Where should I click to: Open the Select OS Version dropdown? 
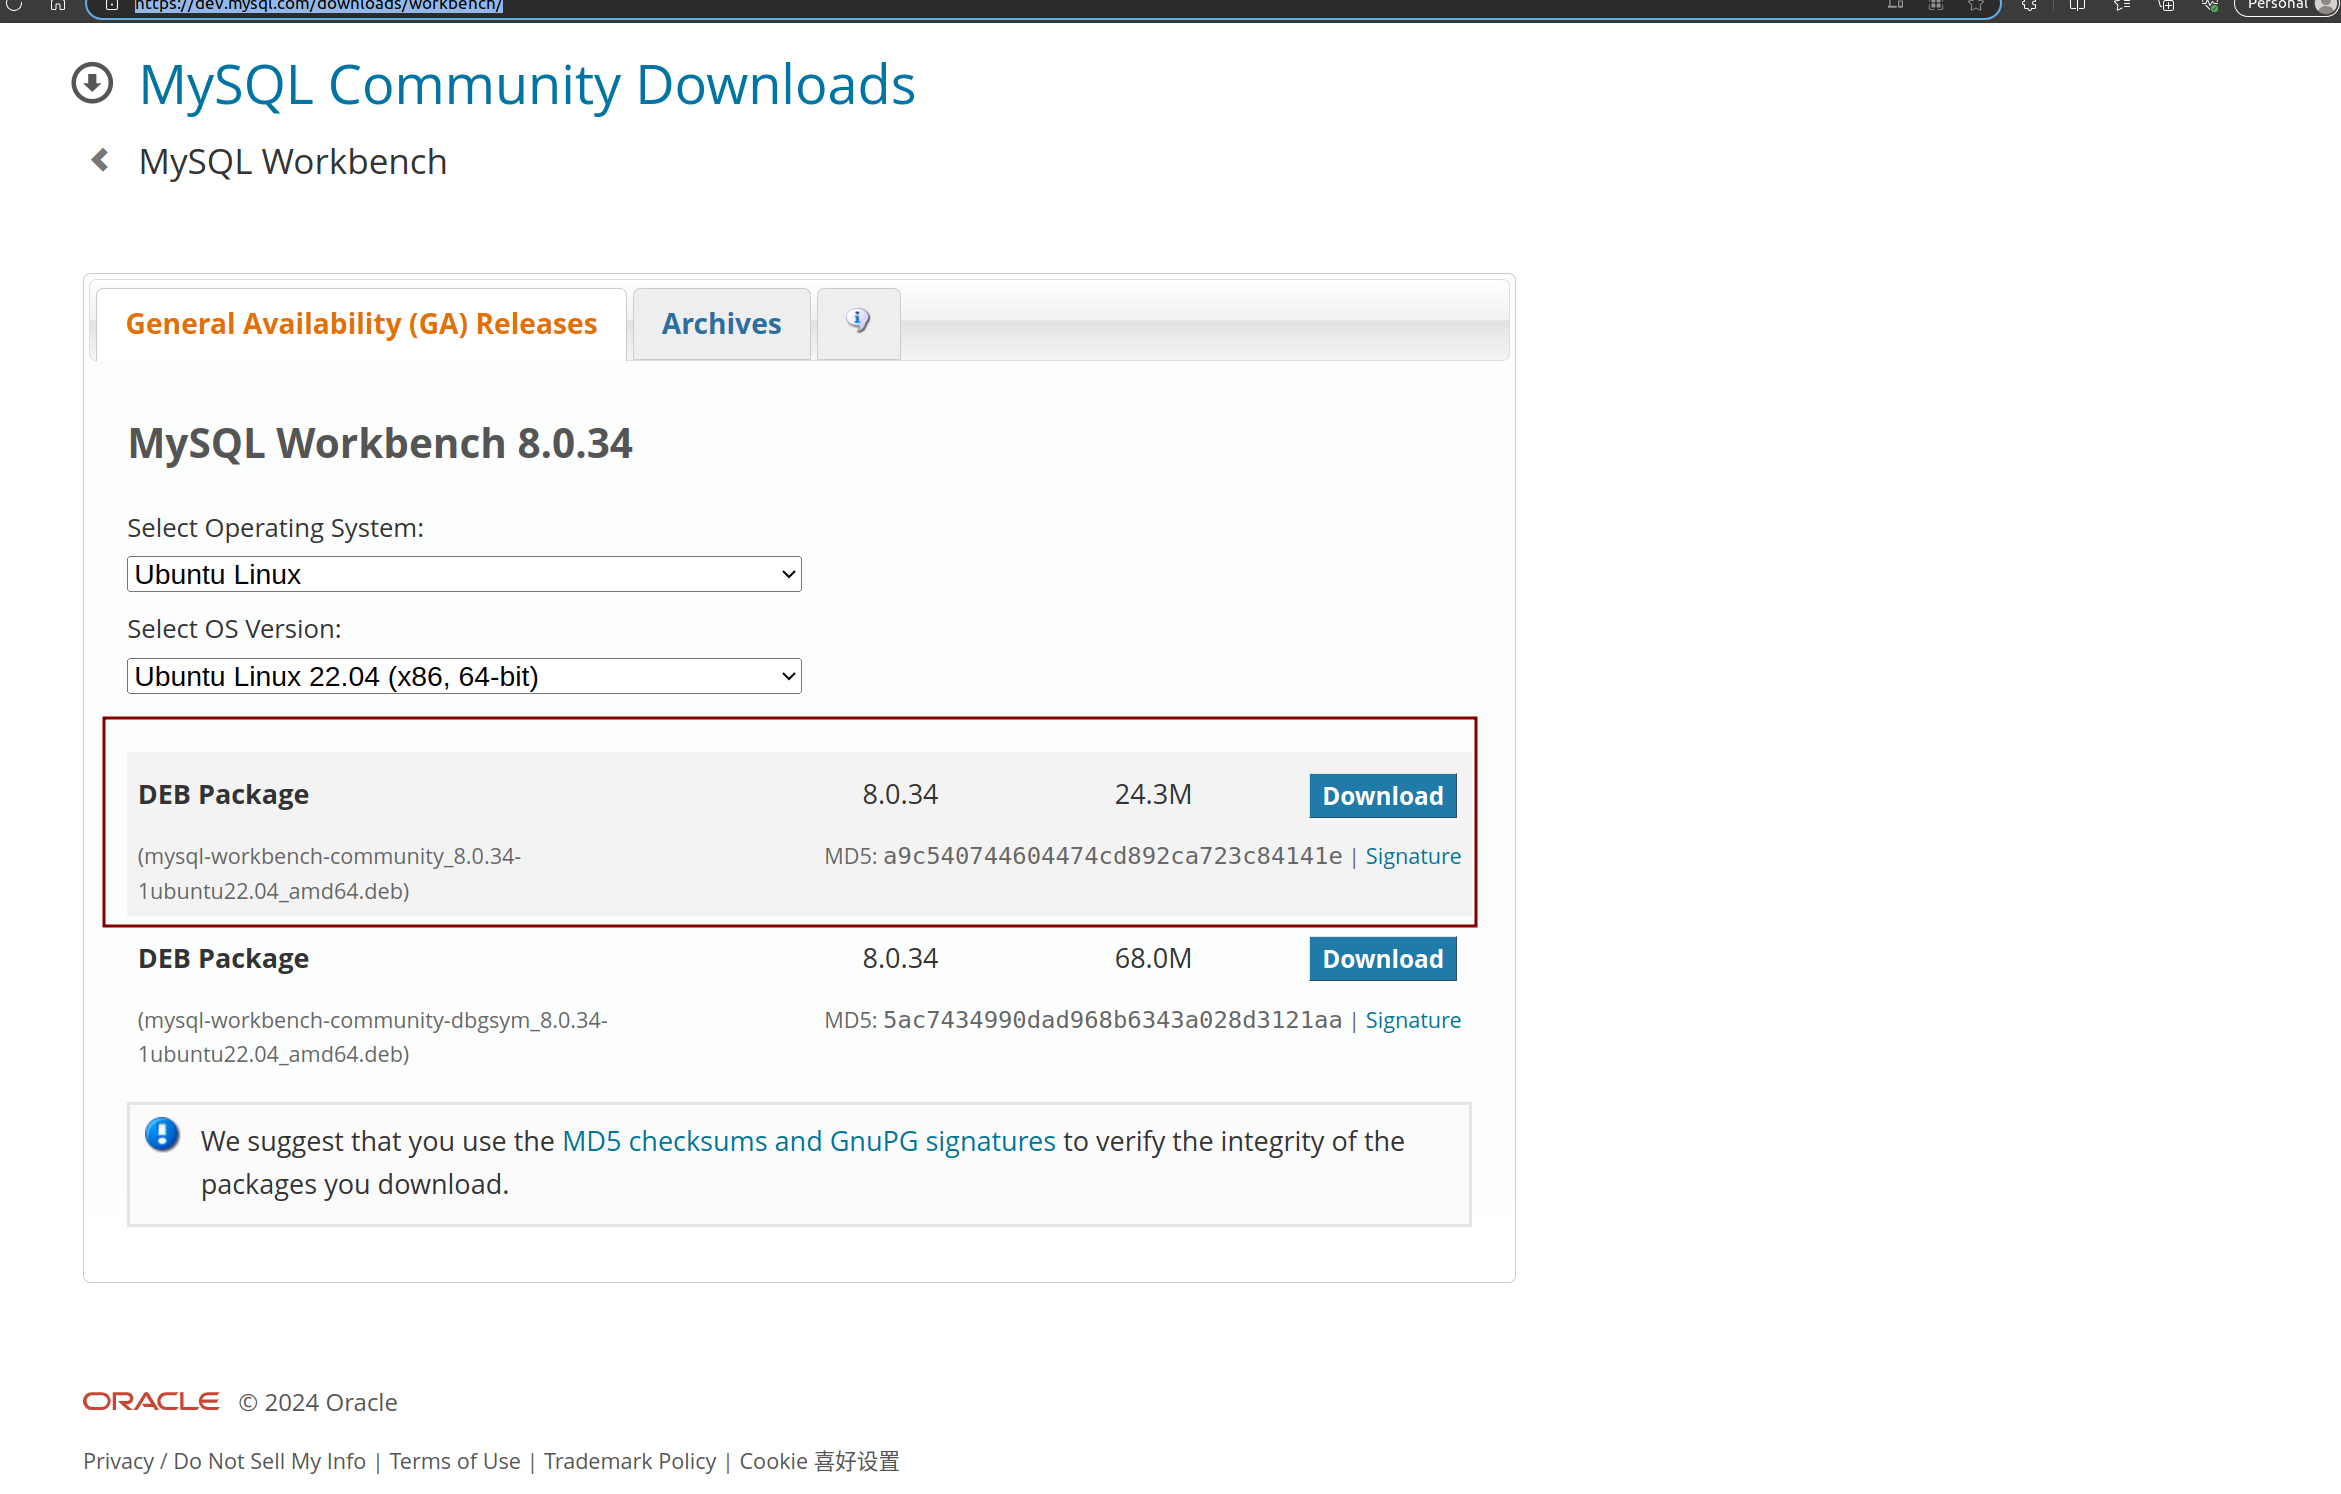(x=464, y=677)
